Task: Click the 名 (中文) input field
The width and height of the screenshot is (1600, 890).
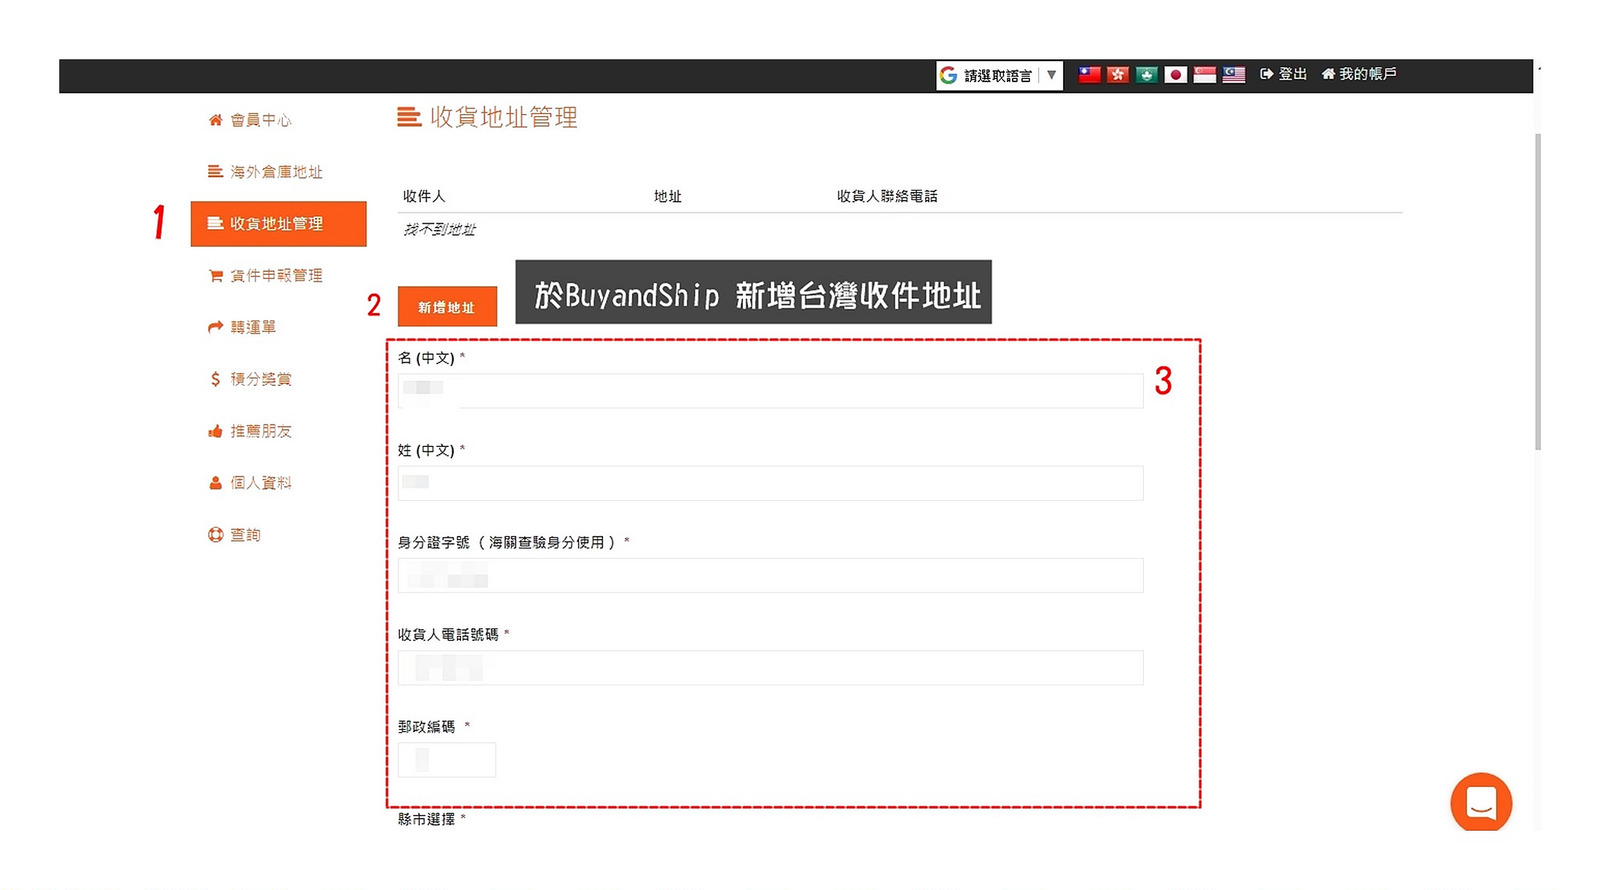Action: pos(770,390)
